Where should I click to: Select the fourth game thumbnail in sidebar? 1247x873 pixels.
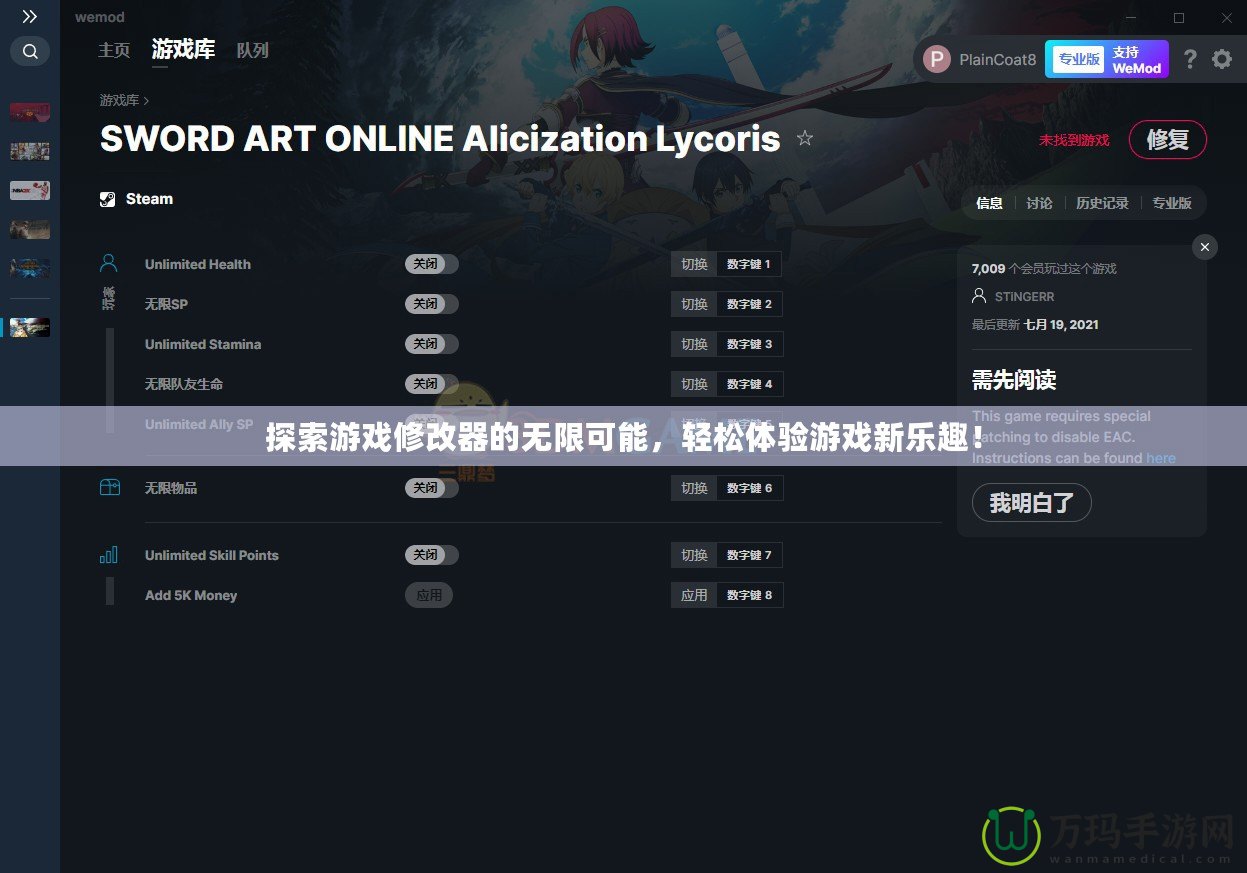[x=30, y=229]
